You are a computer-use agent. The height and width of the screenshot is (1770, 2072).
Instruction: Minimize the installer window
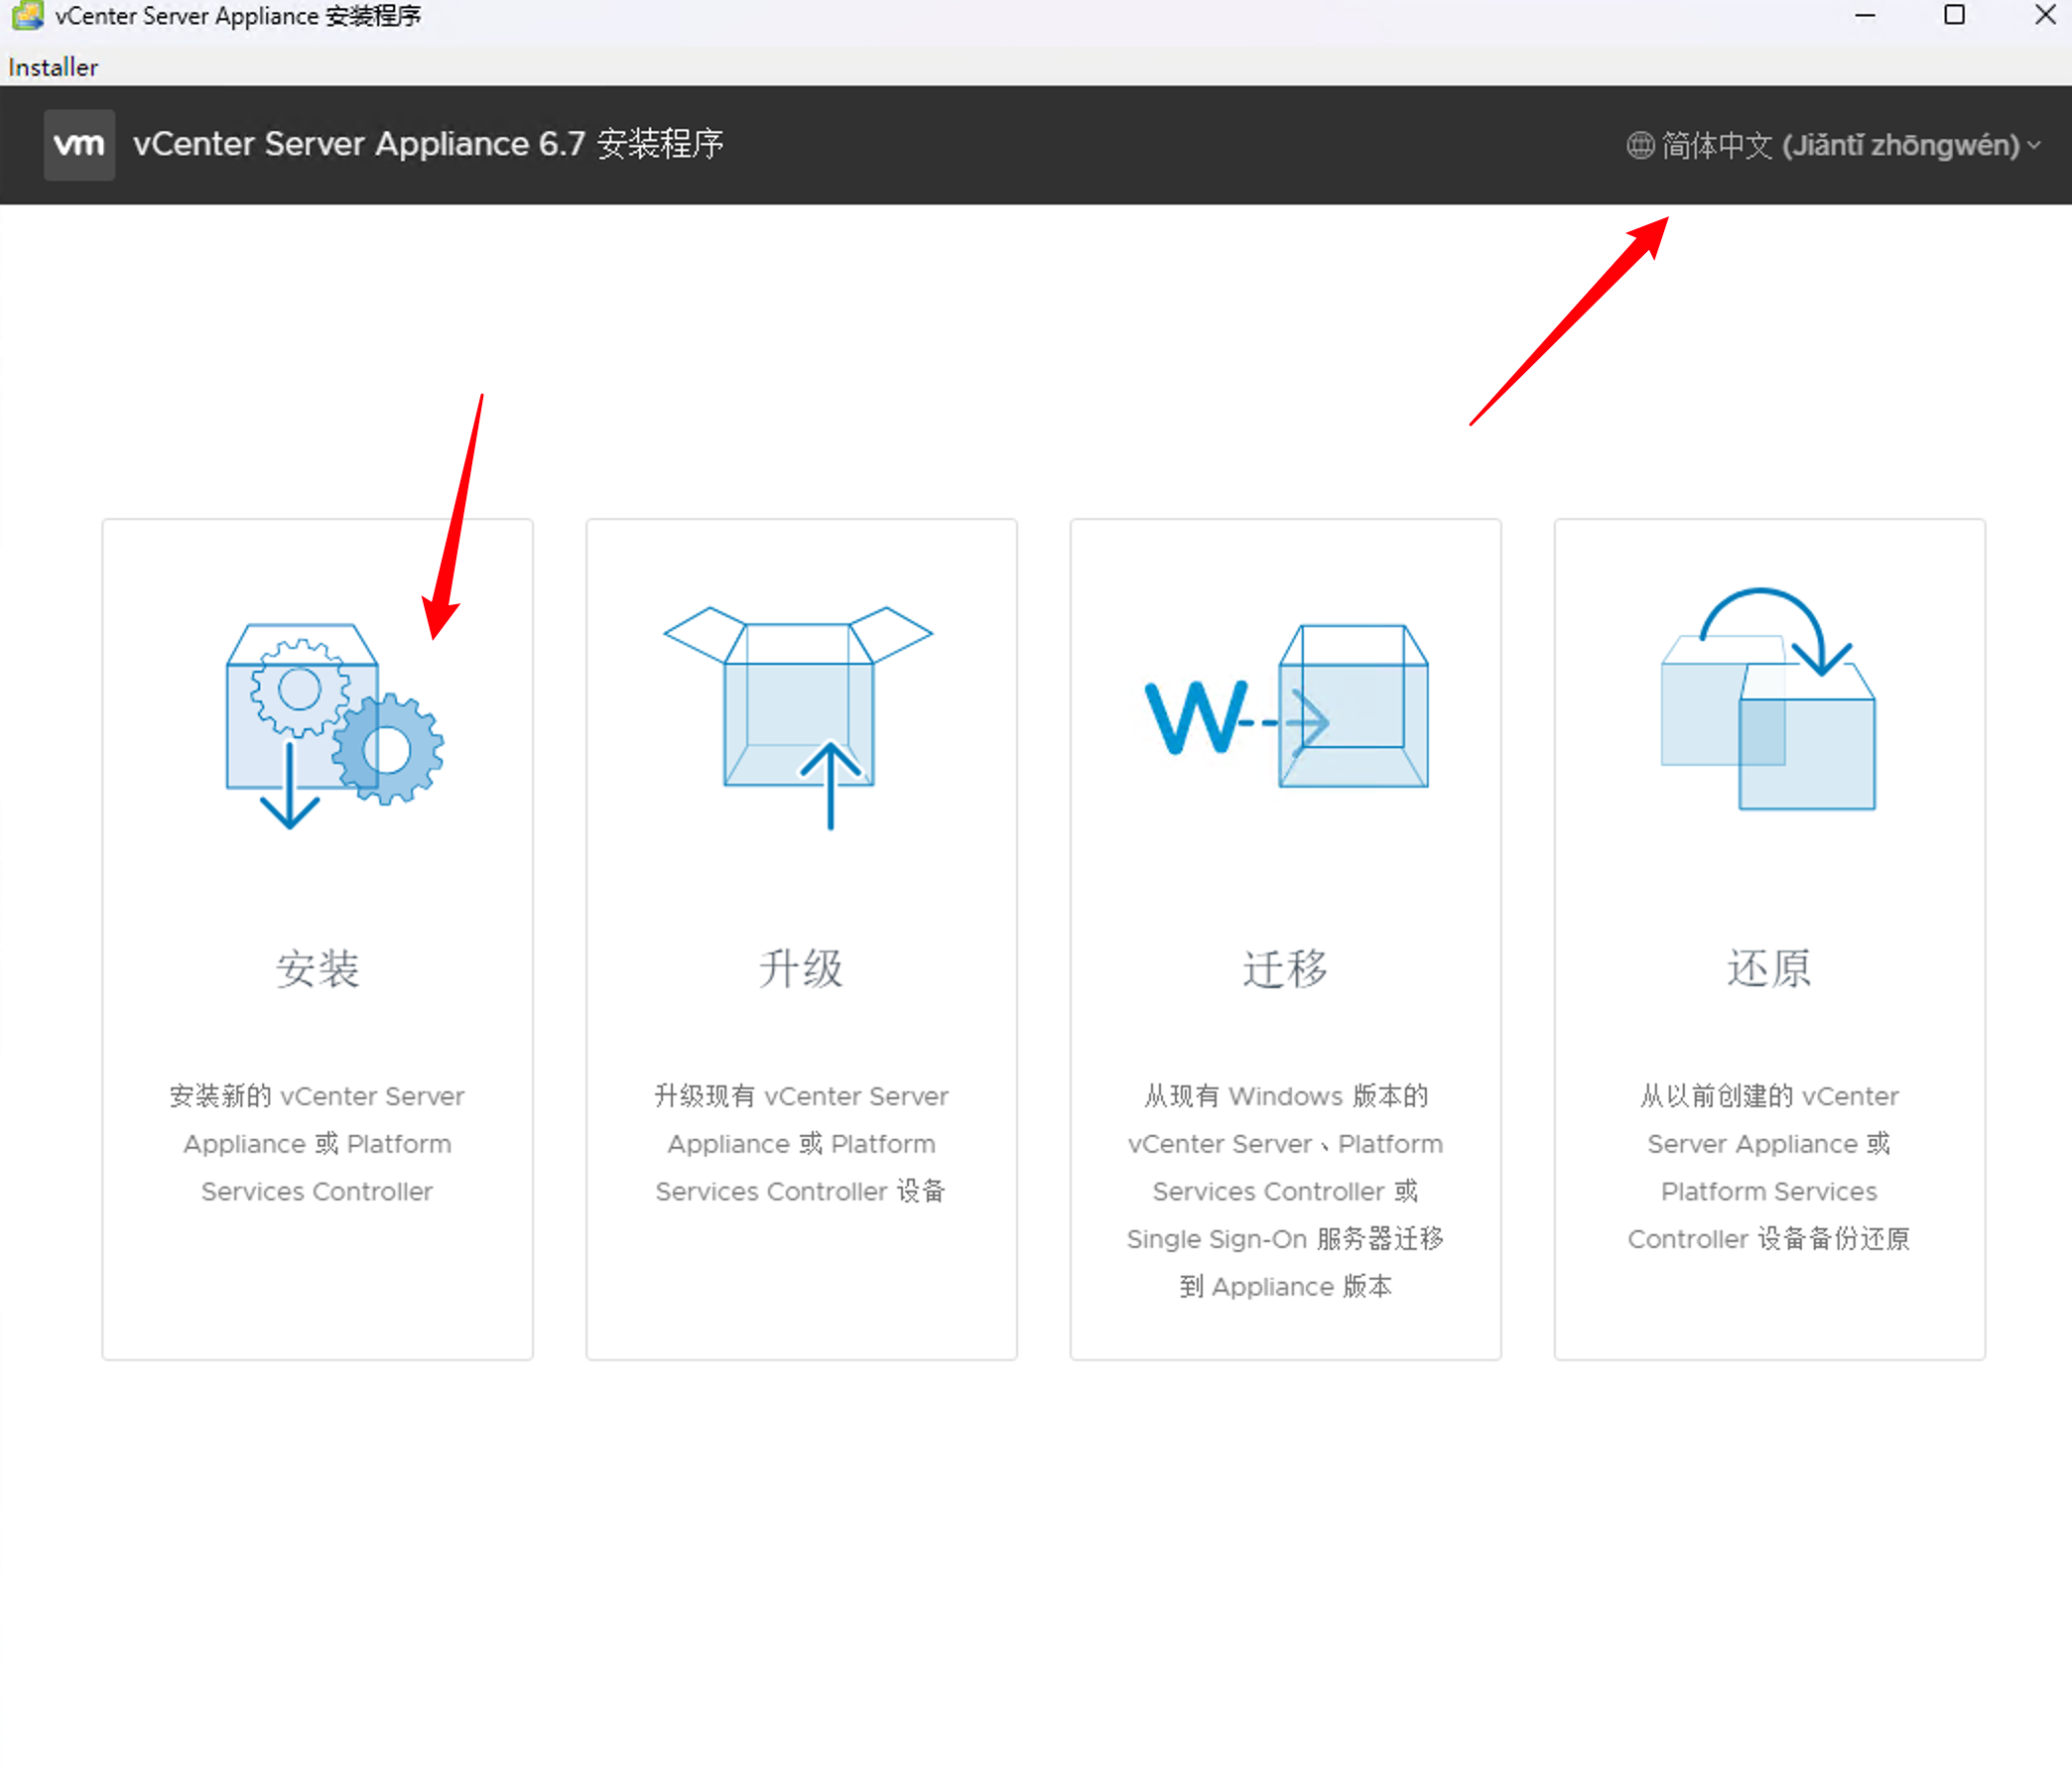[x=1865, y=15]
